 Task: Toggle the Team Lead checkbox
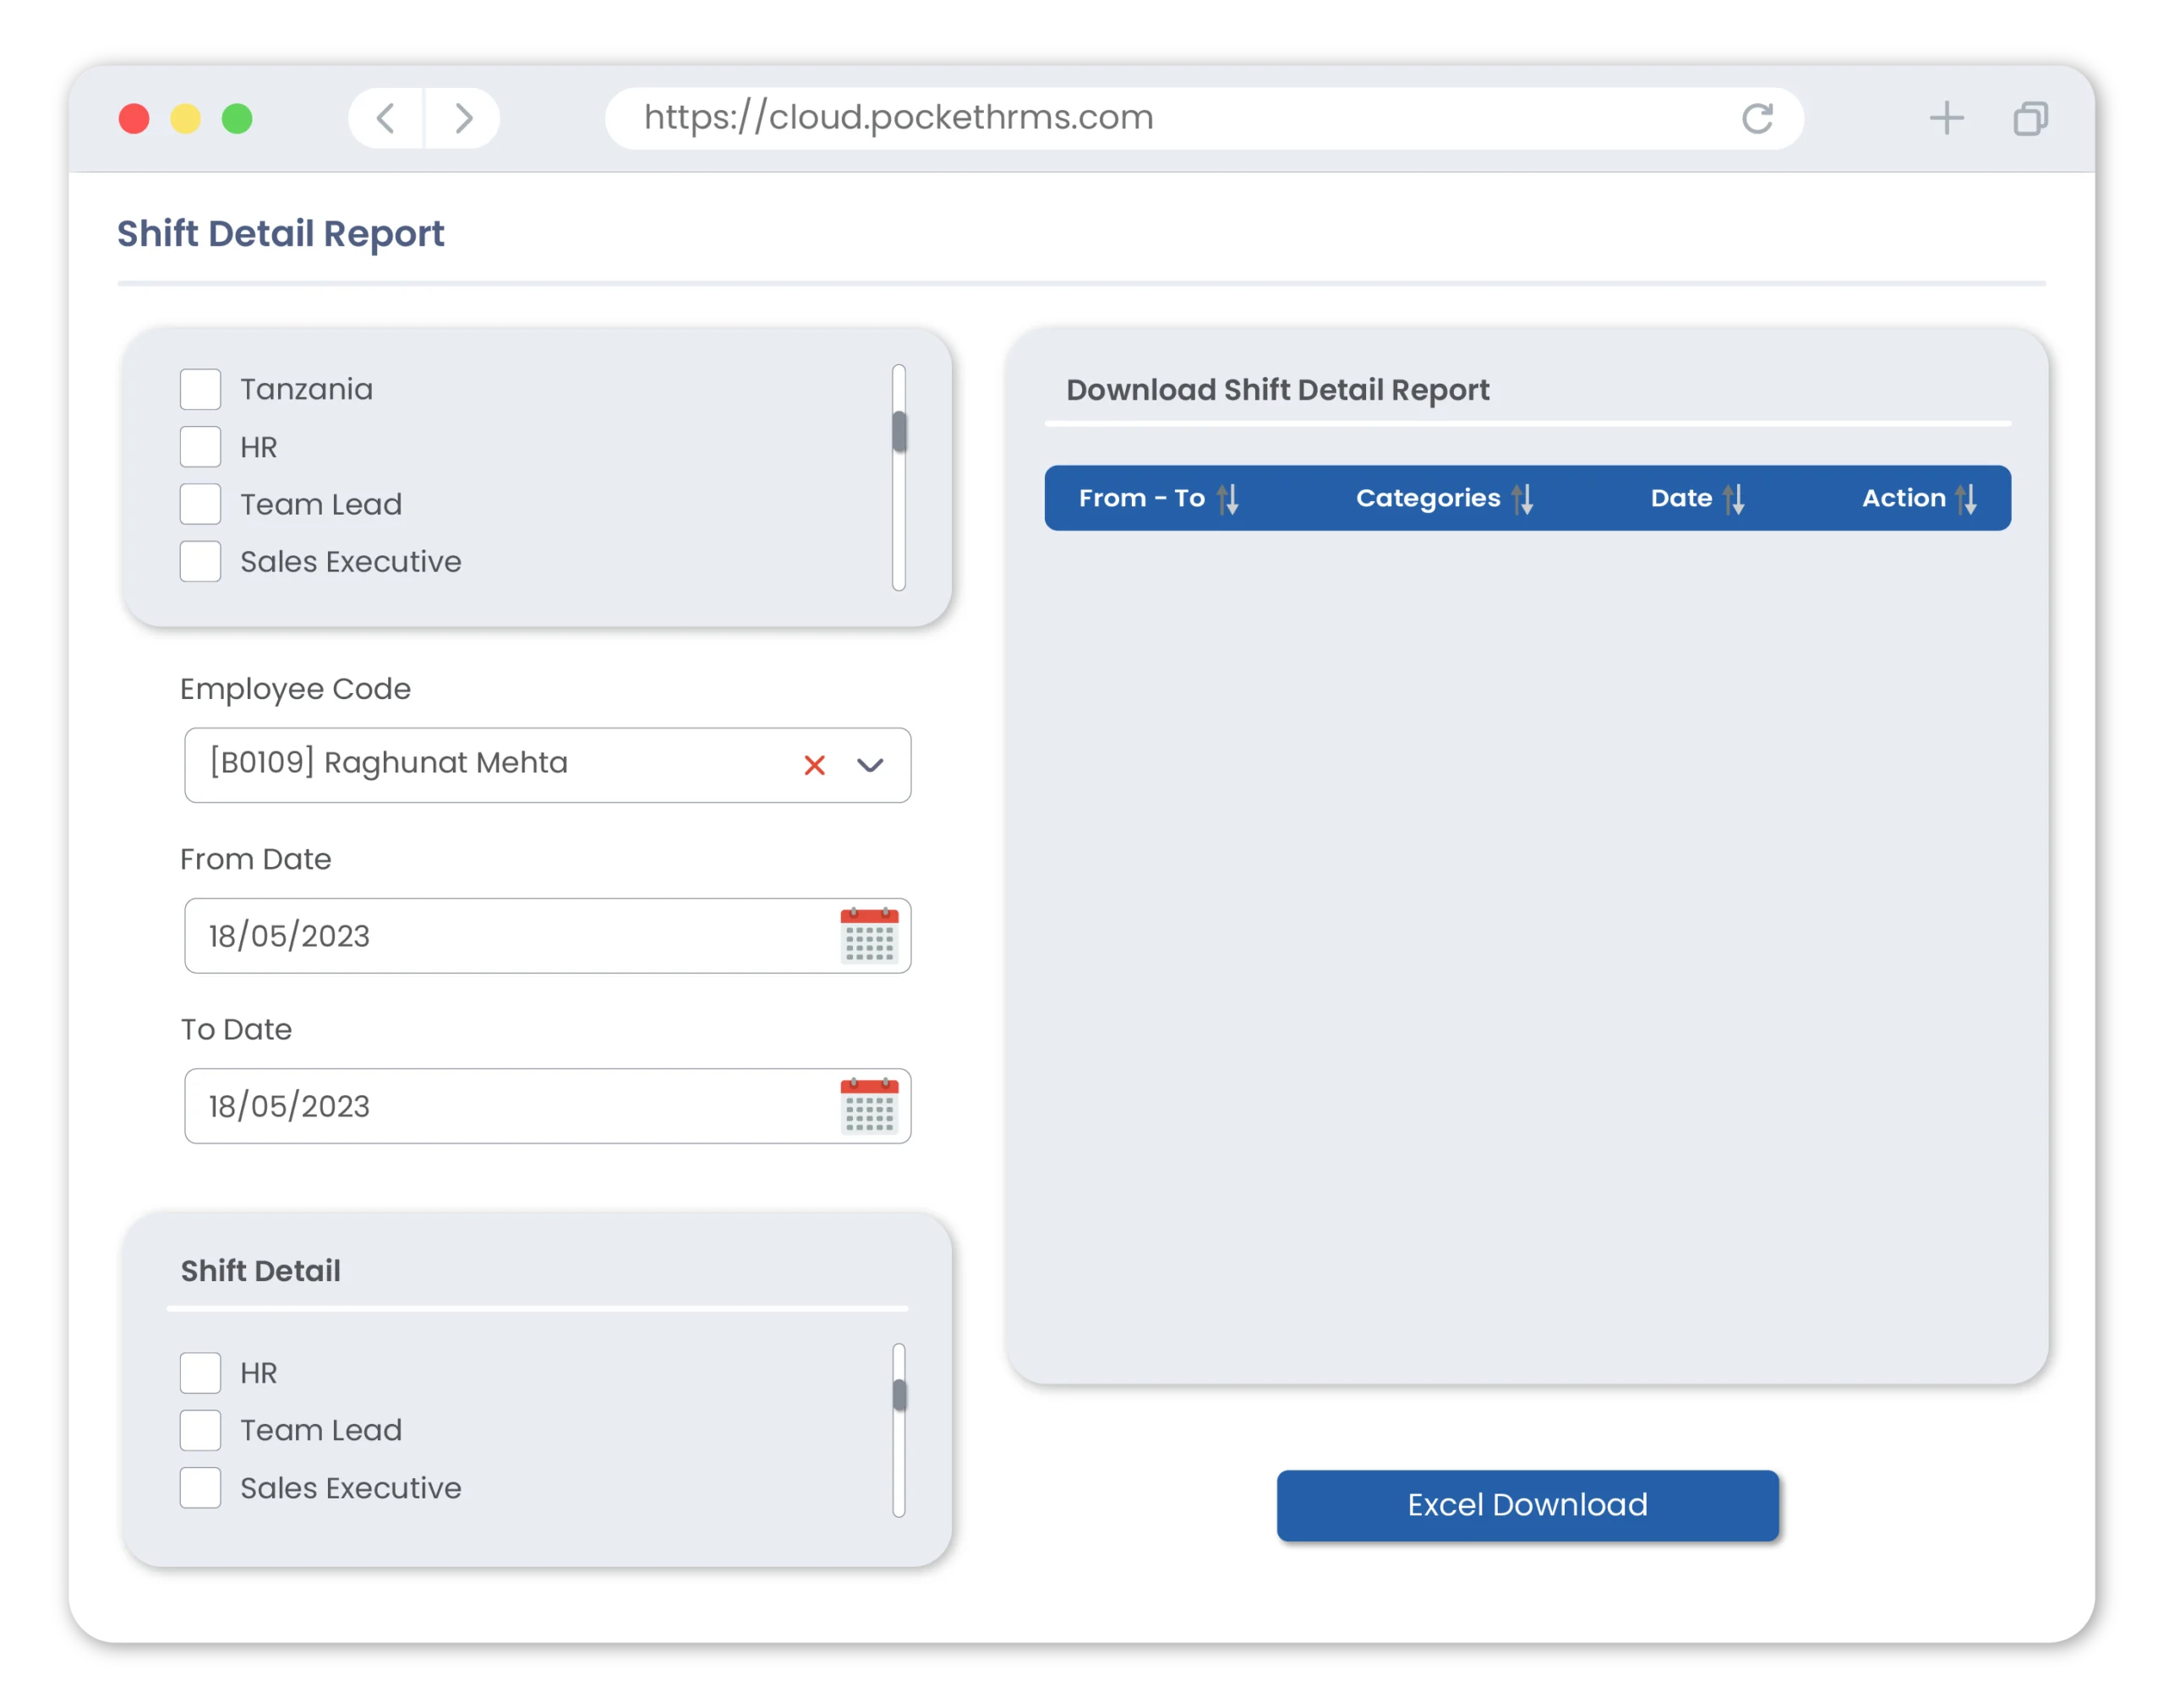(202, 504)
